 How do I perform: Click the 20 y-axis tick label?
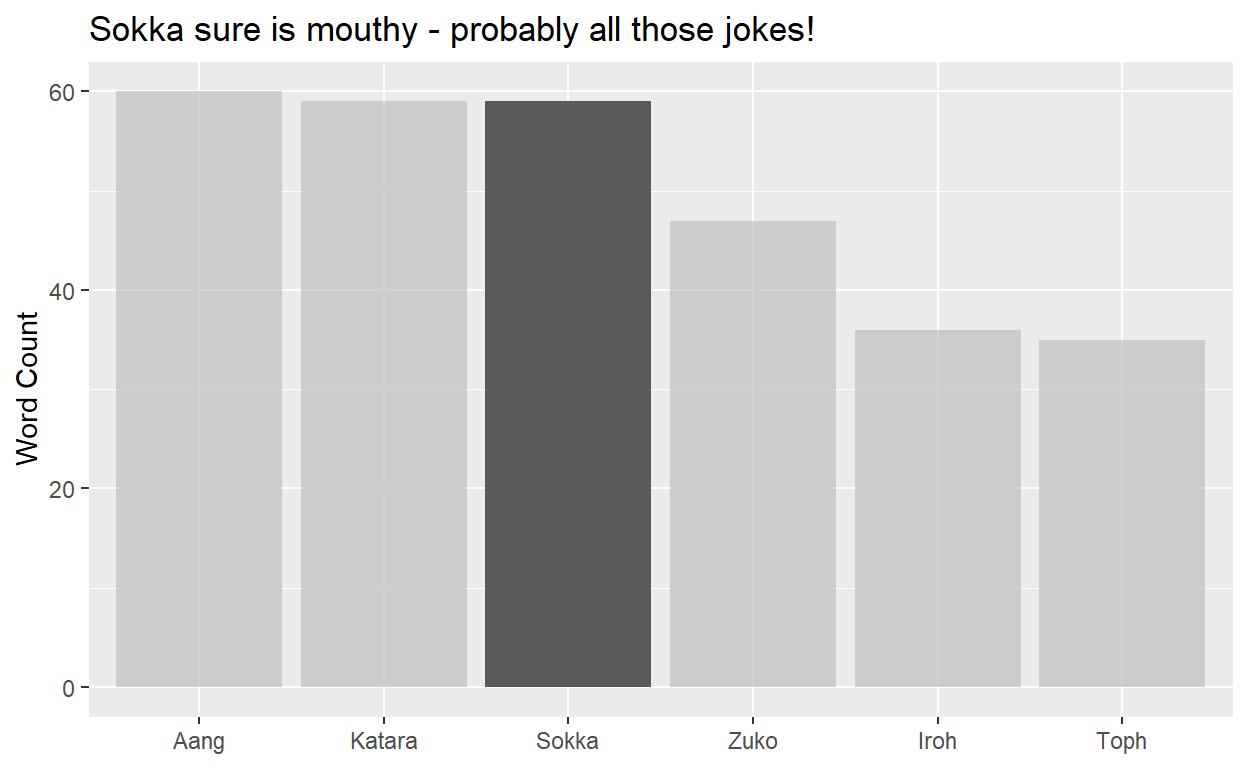tap(64, 489)
